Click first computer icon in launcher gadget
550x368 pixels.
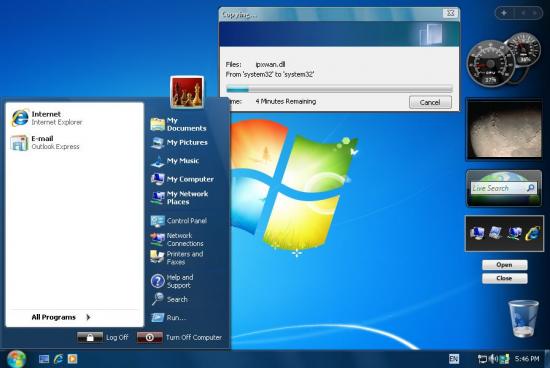pos(477,233)
